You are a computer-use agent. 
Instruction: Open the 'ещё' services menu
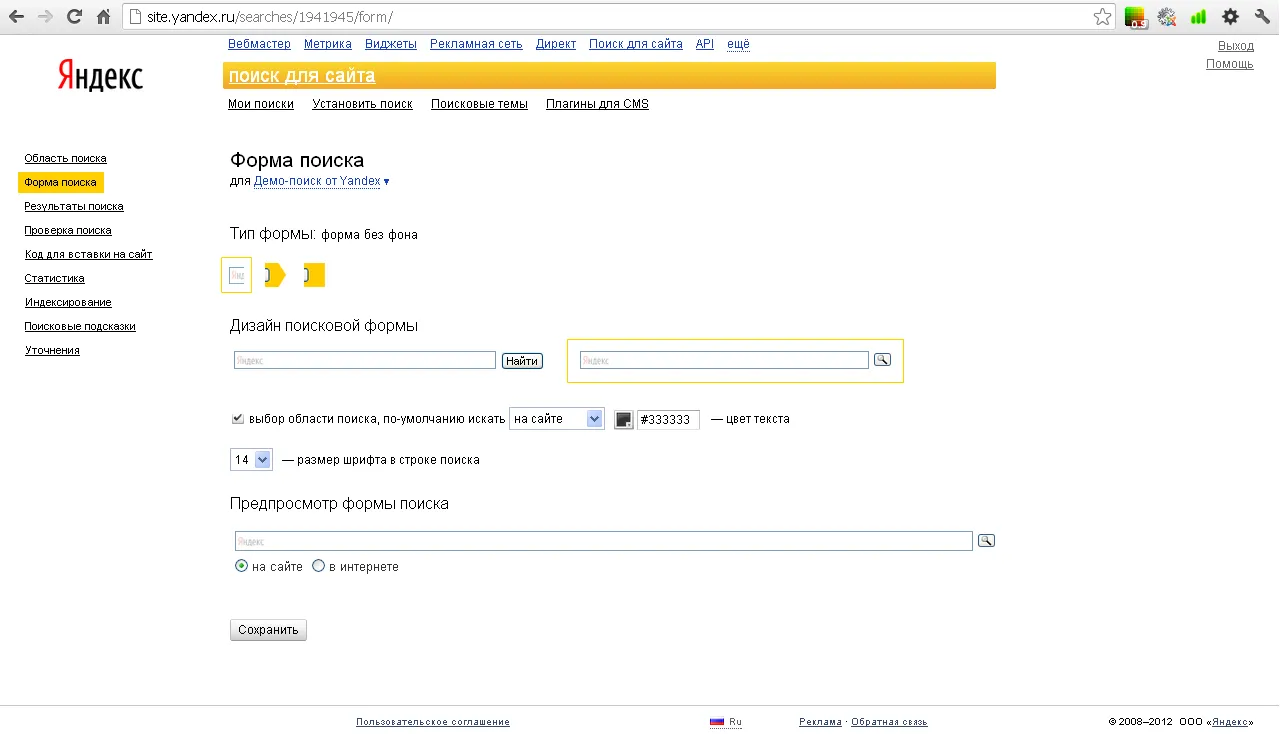[738, 44]
